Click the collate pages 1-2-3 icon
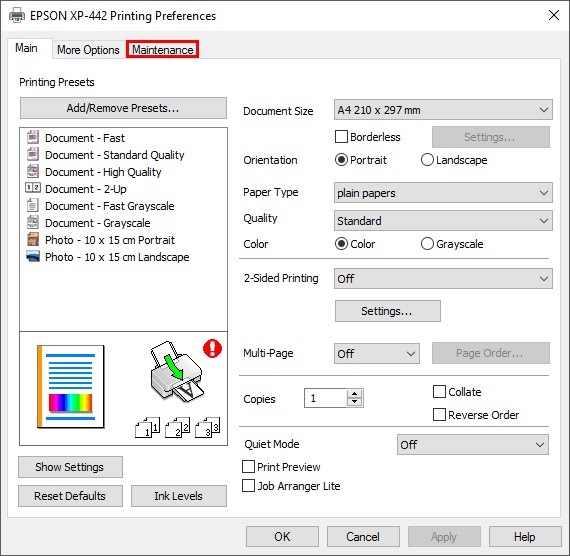Image resolution: width=570 pixels, height=556 pixels. 177,427
